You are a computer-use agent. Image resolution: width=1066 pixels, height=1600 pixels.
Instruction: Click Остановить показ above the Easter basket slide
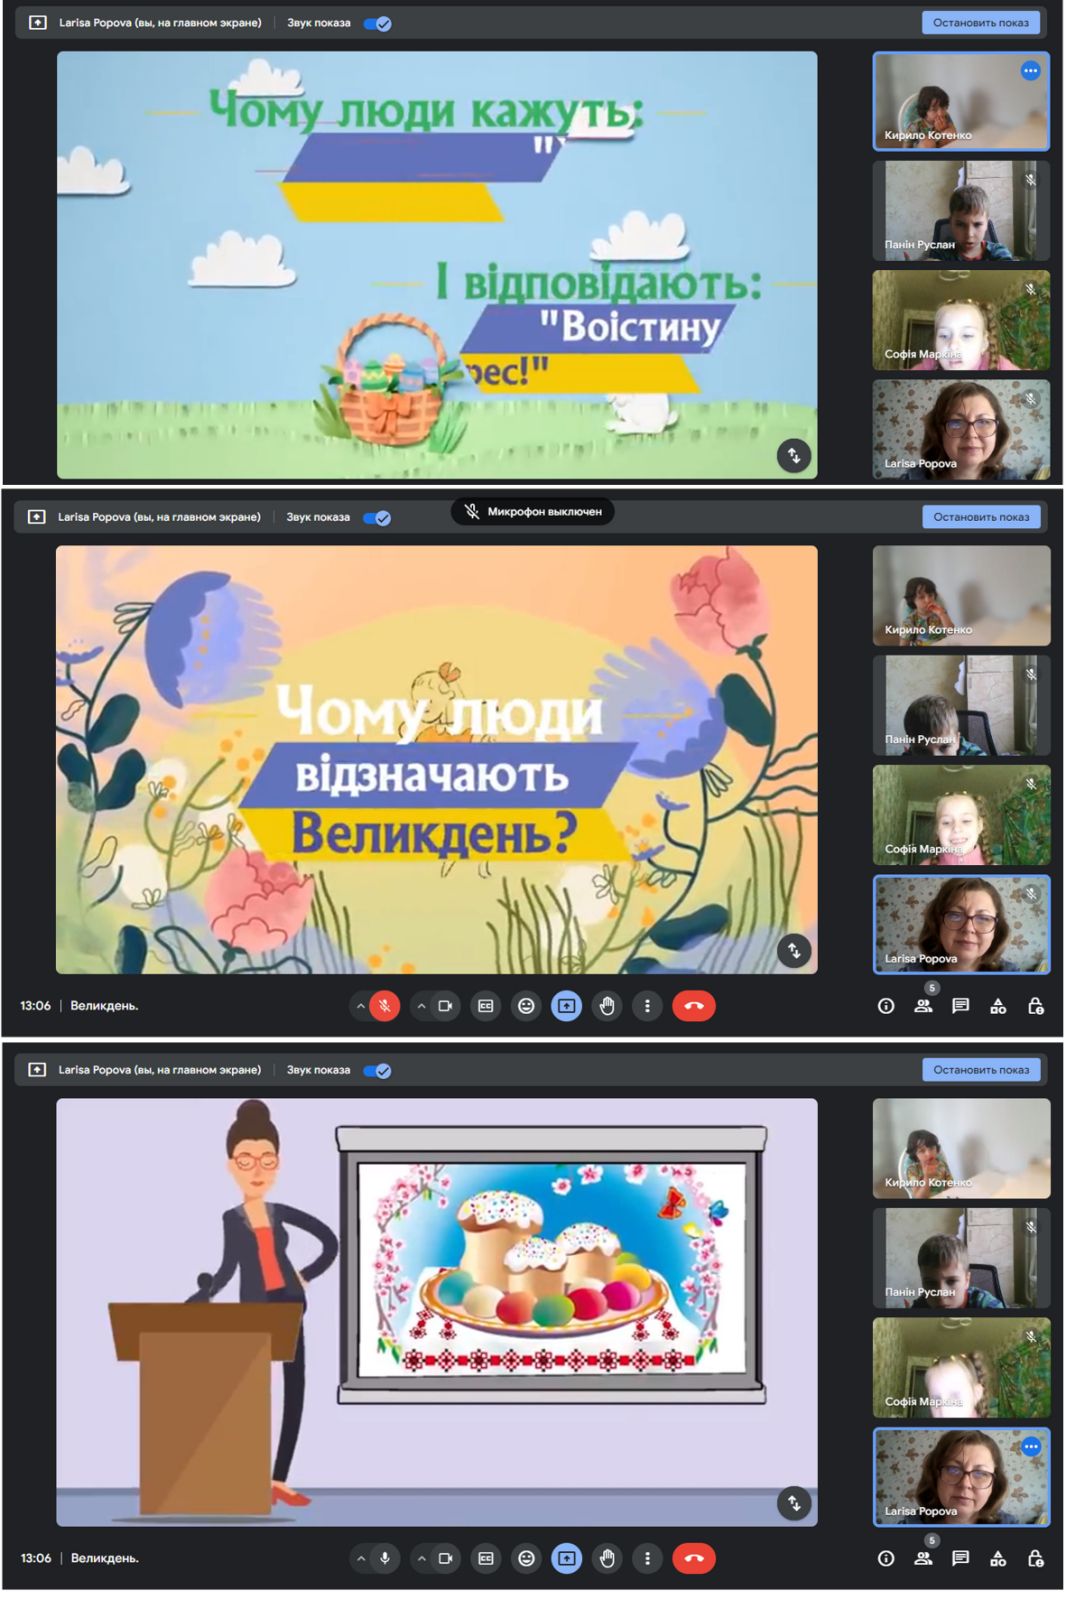click(x=980, y=23)
